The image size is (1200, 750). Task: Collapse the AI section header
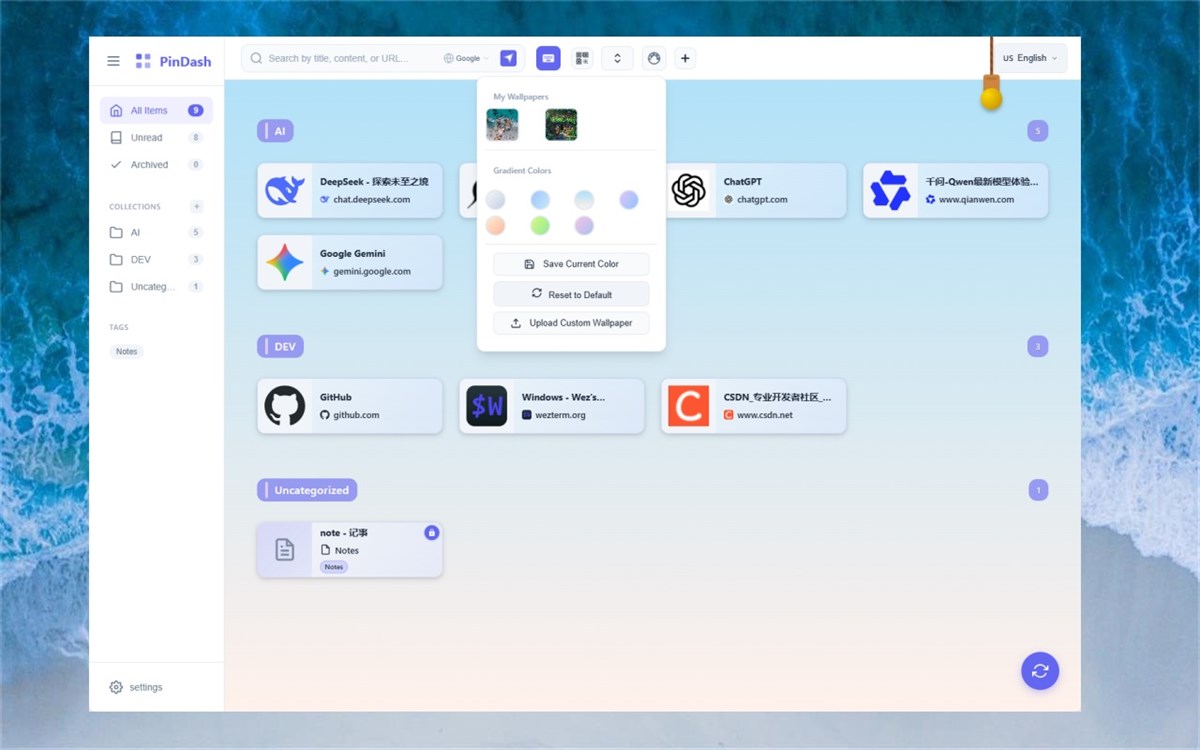click(x=275, y=131)
